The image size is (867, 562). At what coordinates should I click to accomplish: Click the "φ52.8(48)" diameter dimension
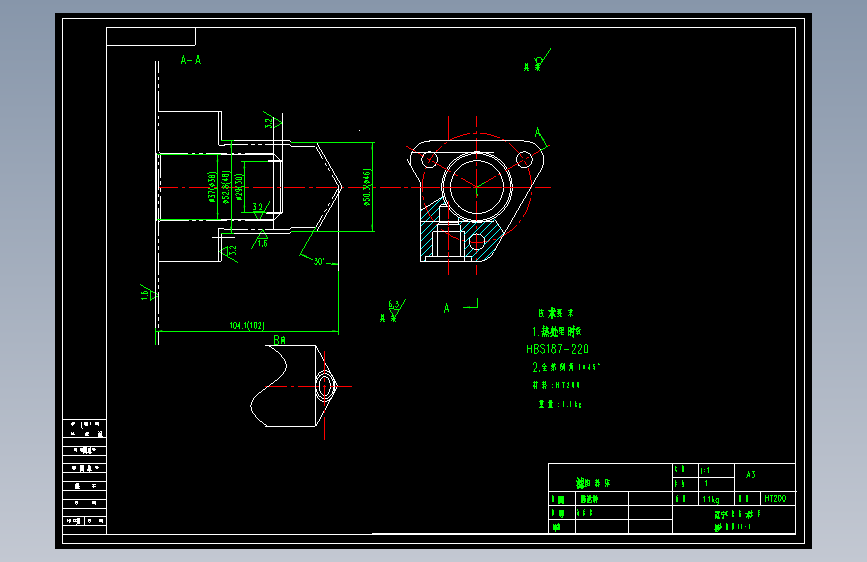(226, 187)
